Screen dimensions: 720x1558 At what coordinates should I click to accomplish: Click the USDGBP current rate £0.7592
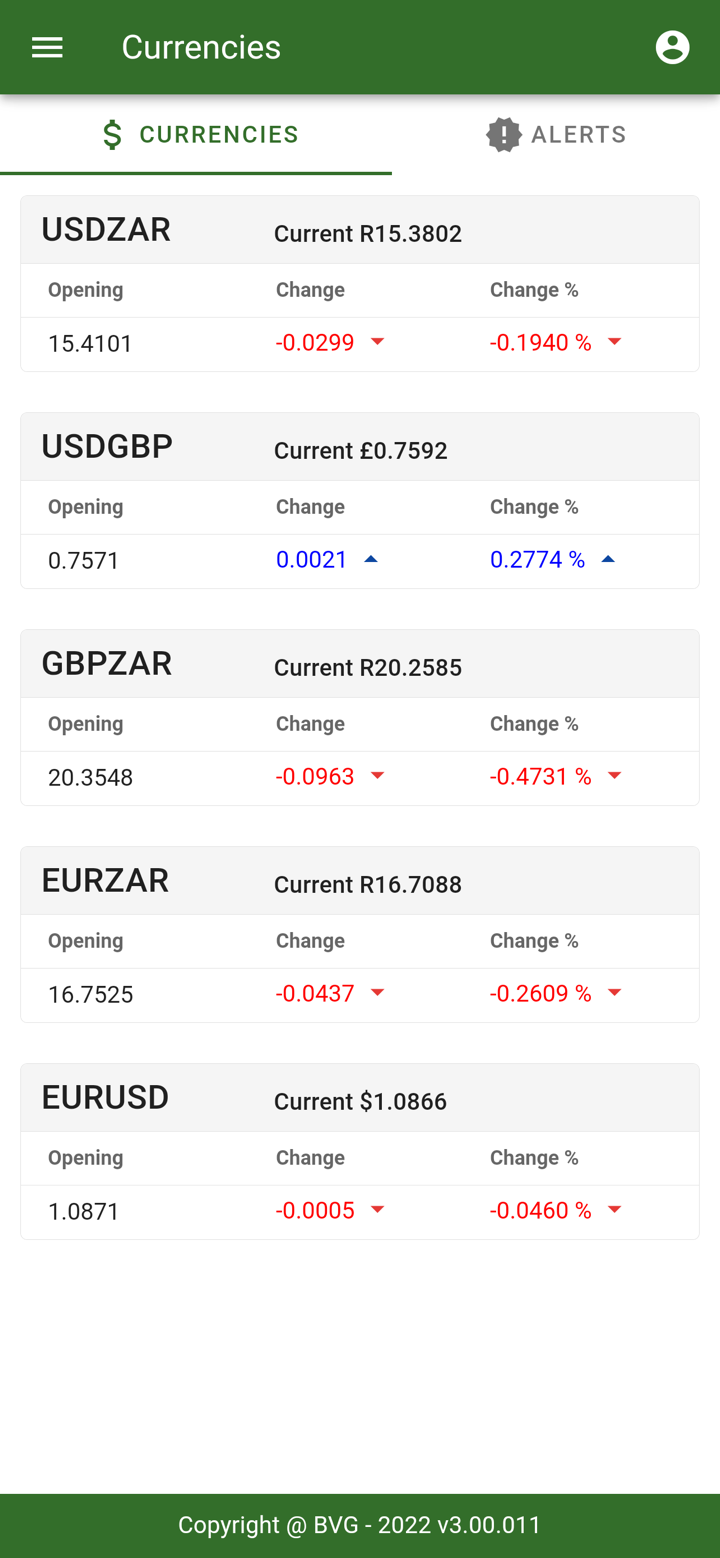(x=361, y=451)
